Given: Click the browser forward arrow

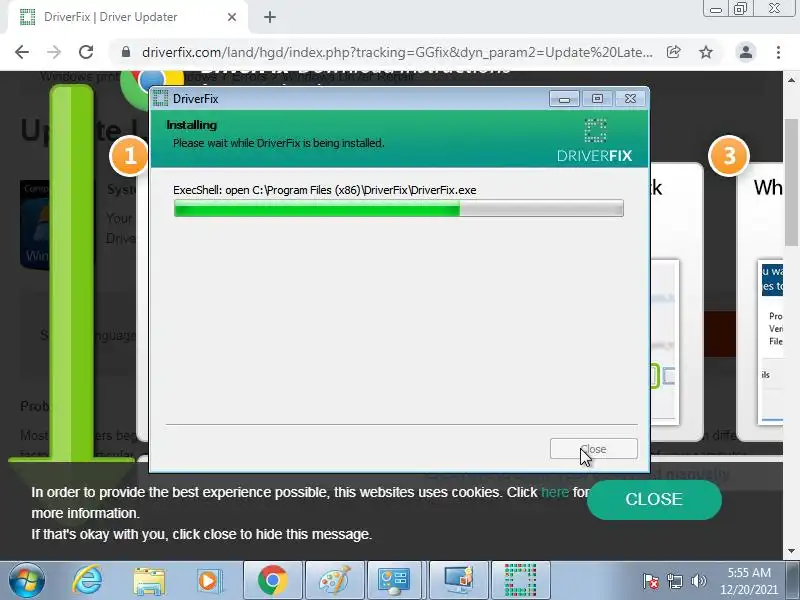Looking at the screenshot, I should point(54,52).
